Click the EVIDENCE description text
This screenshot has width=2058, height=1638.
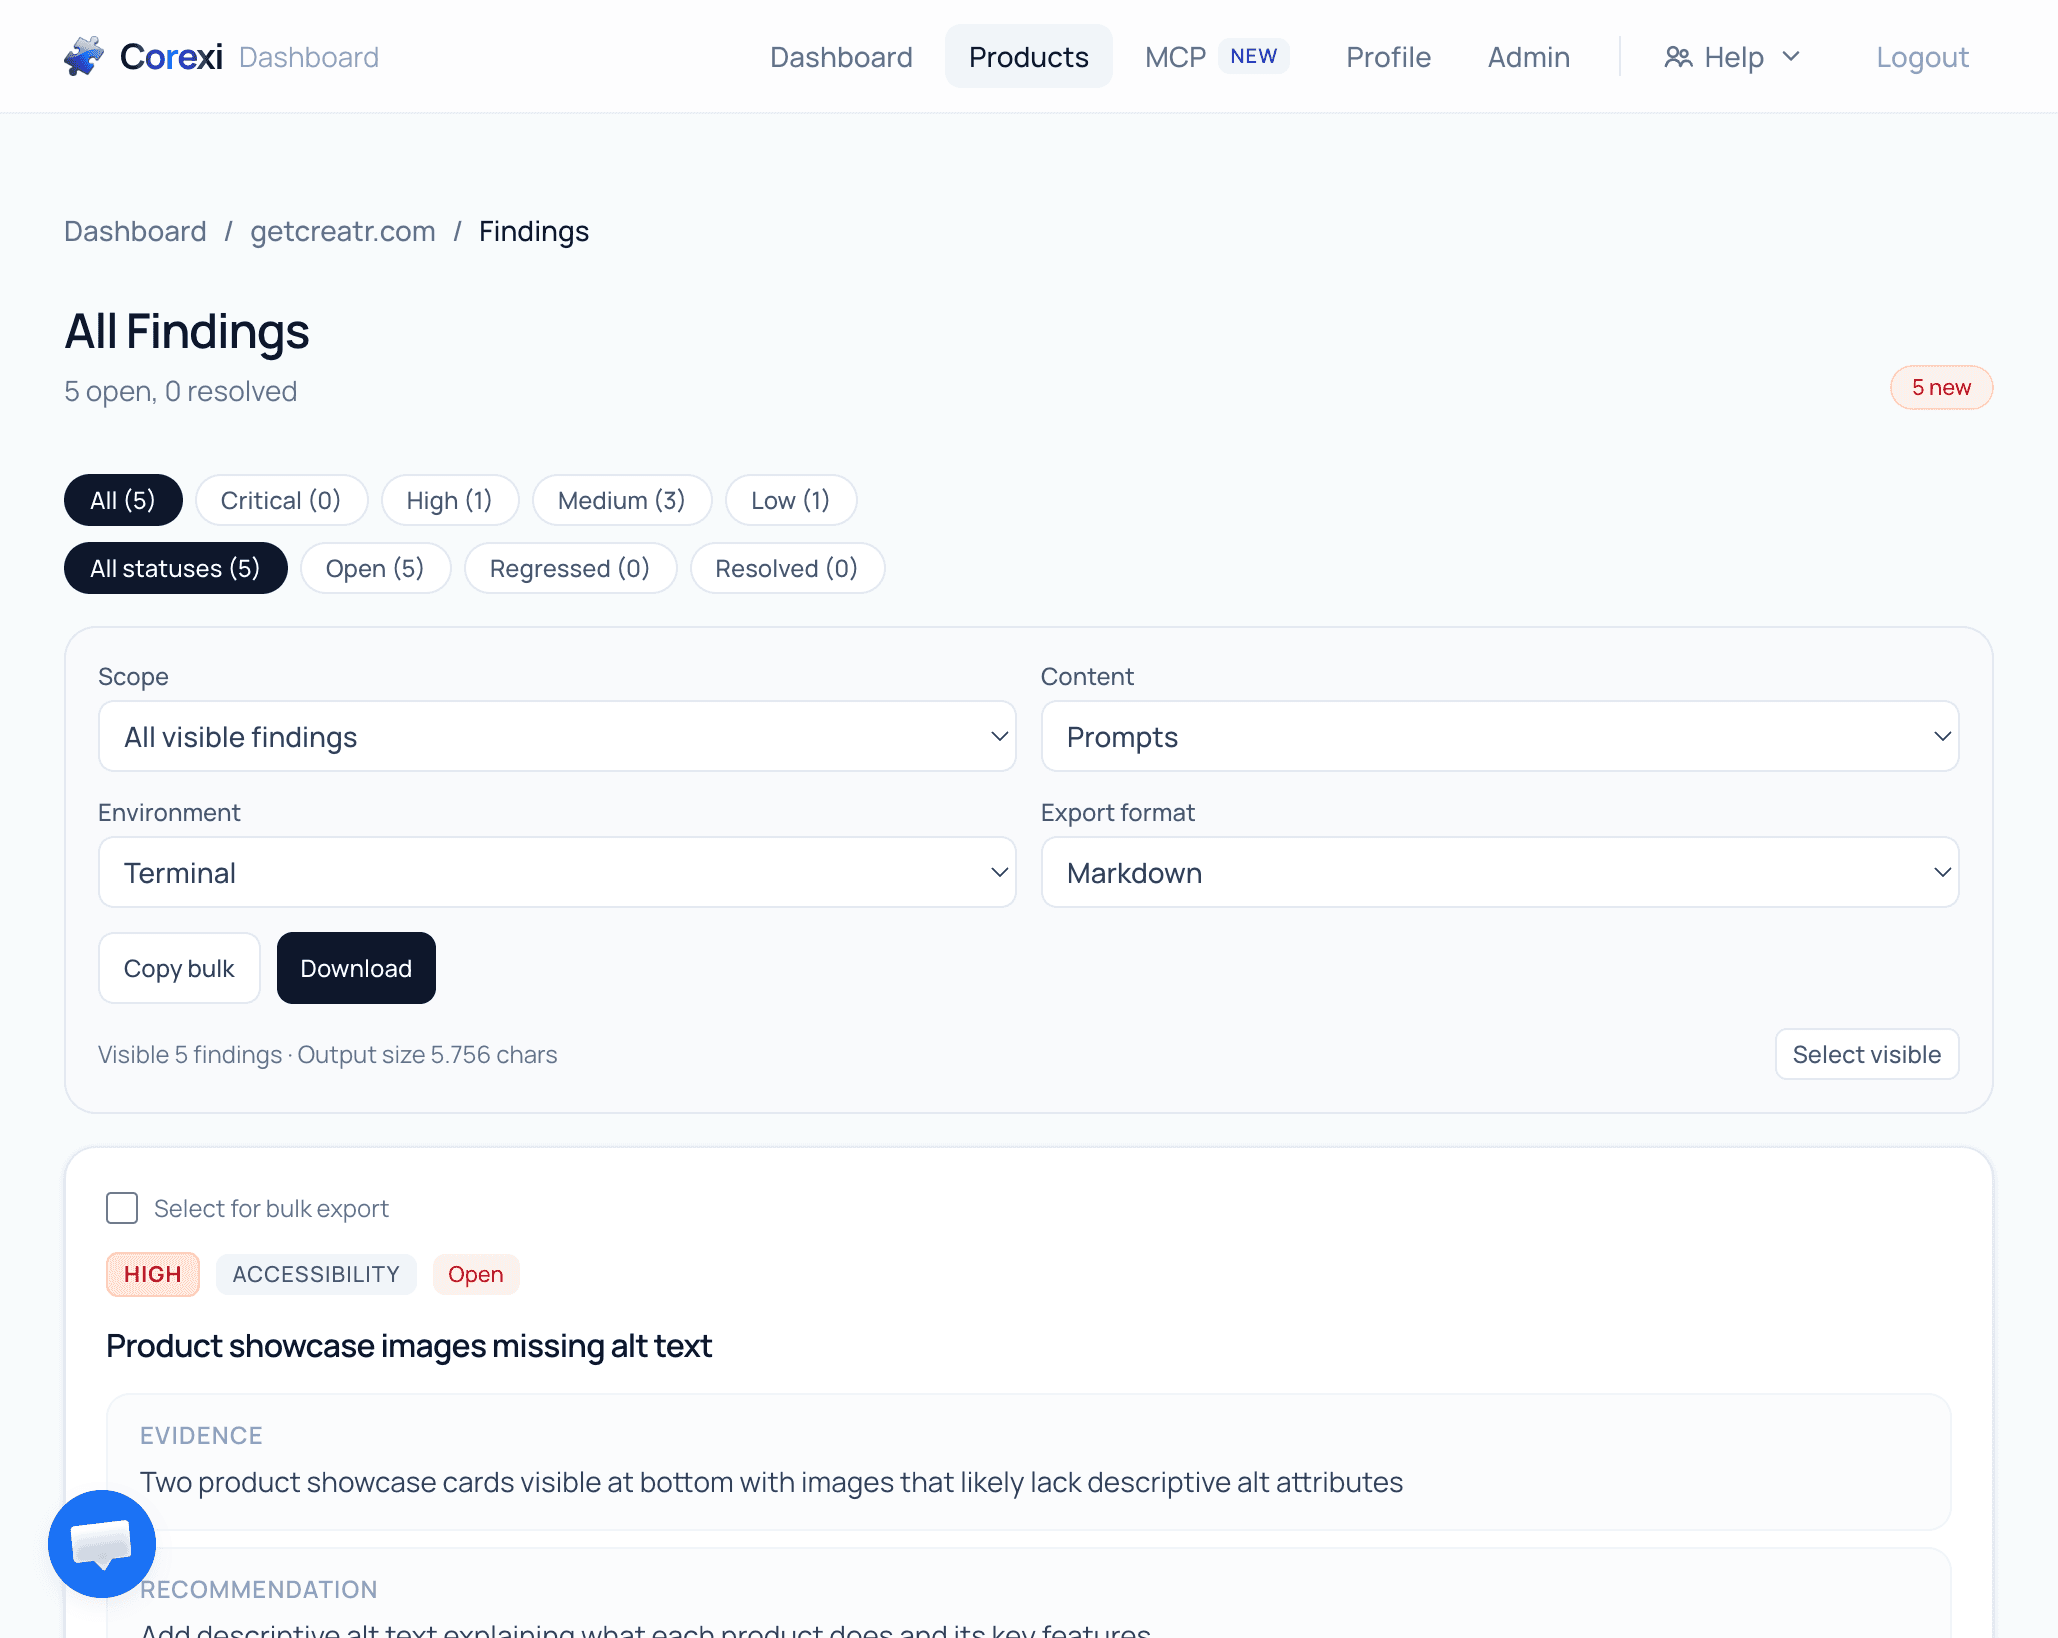click(771, 1482)
